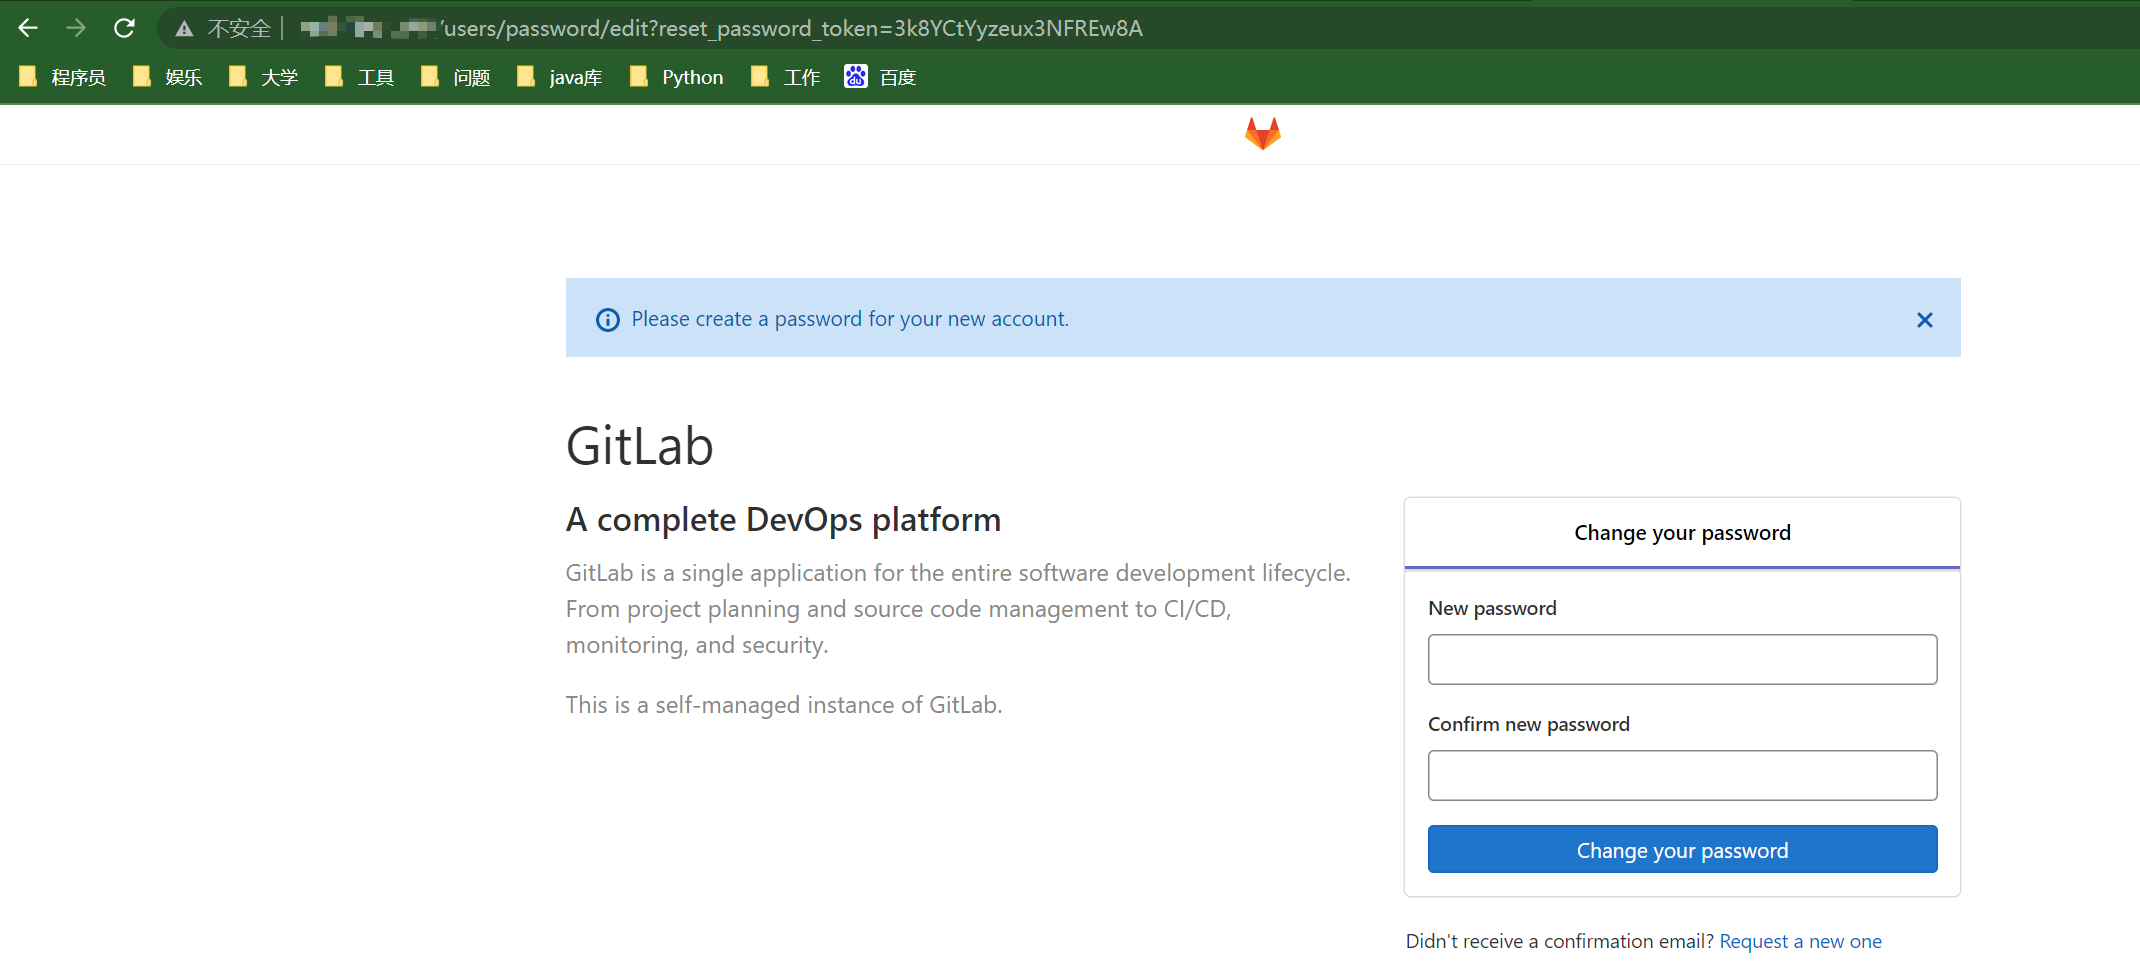Click the URL in the address bar
Viewport: 2140px width, 961px height.
pos(720,28)
